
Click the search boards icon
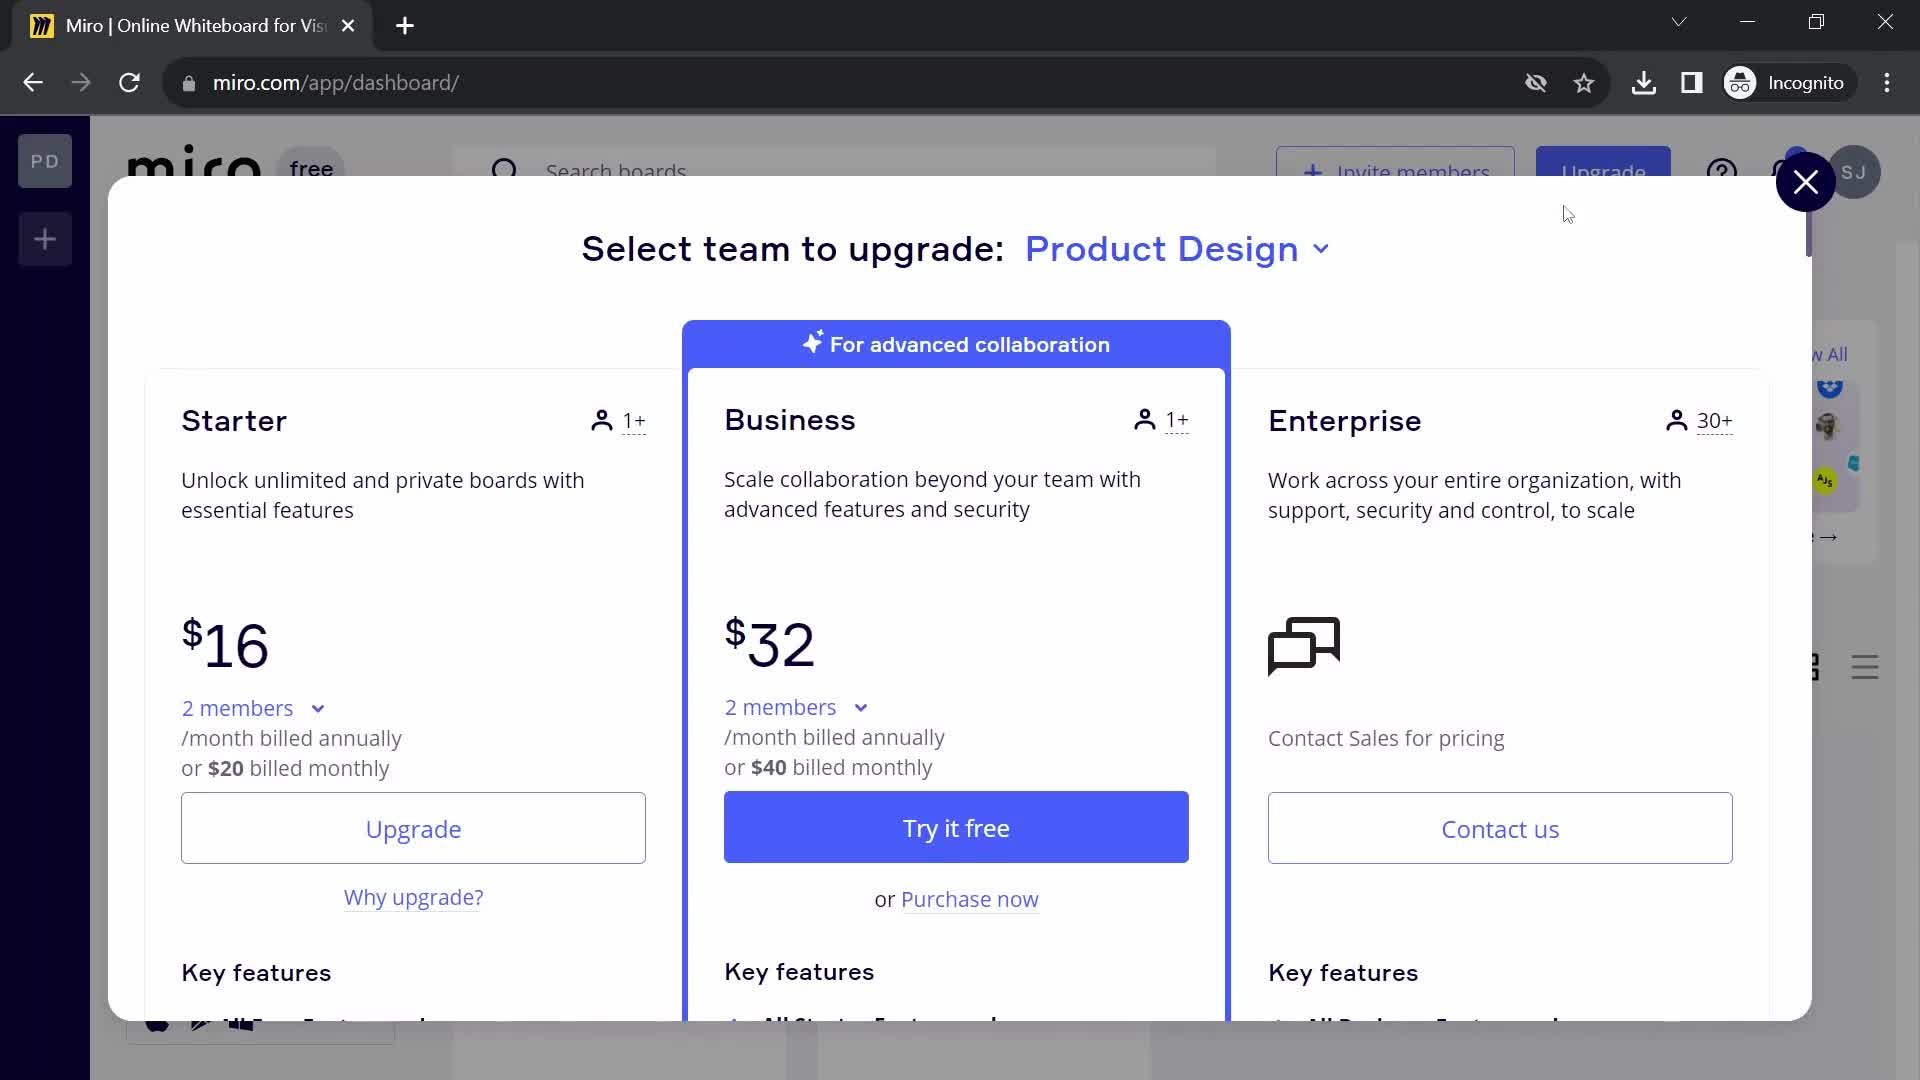[504, 169]
